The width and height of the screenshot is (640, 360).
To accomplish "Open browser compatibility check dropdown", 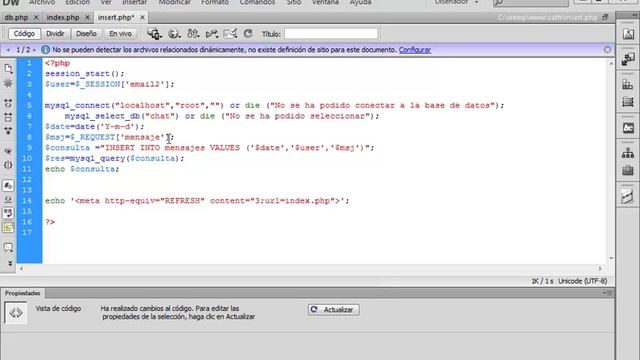I will [230, 34].
